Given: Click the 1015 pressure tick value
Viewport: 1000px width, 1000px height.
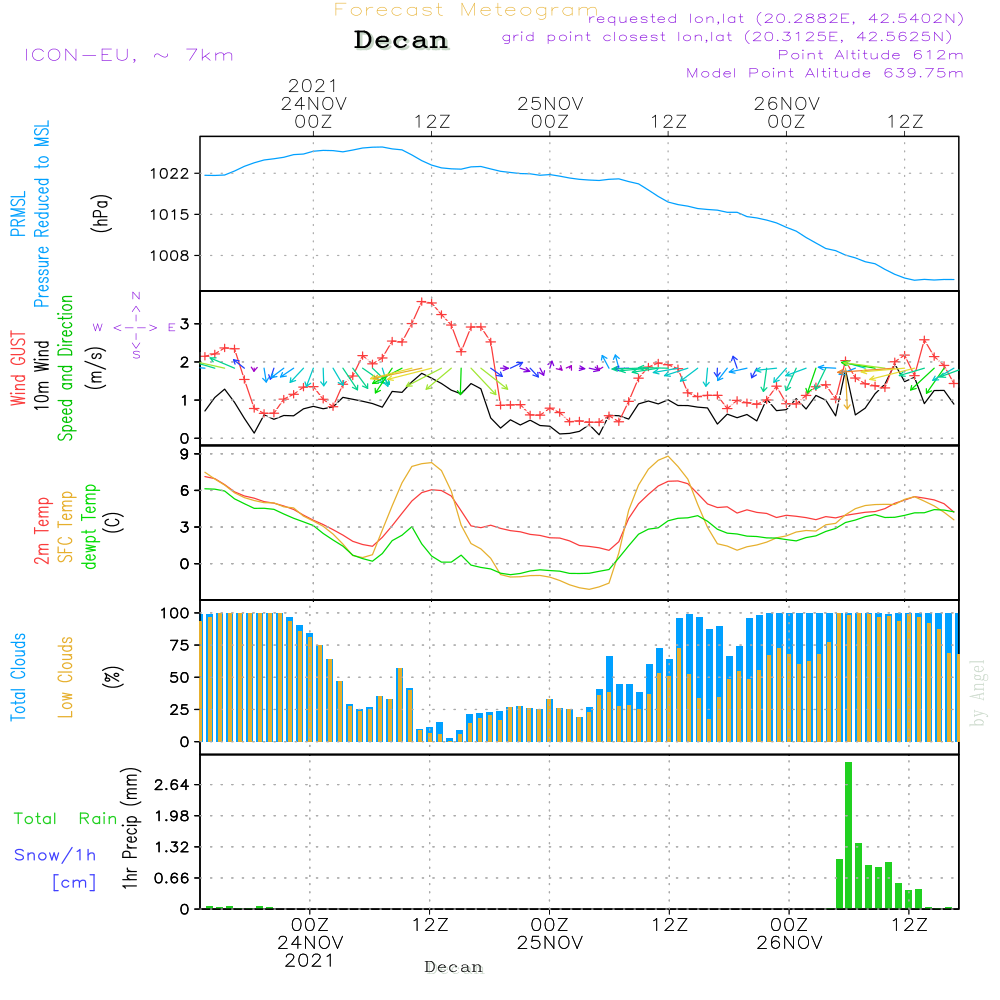Looking at the screenshot, I should (170, 215).
